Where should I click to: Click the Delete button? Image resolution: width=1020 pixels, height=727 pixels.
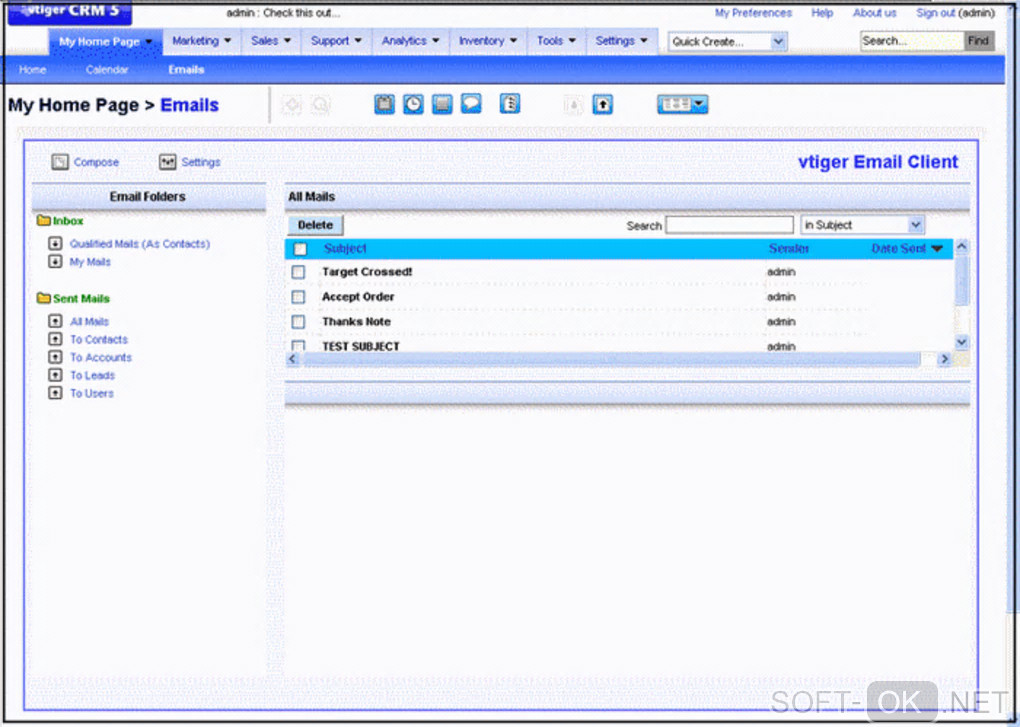click(315, 225)
